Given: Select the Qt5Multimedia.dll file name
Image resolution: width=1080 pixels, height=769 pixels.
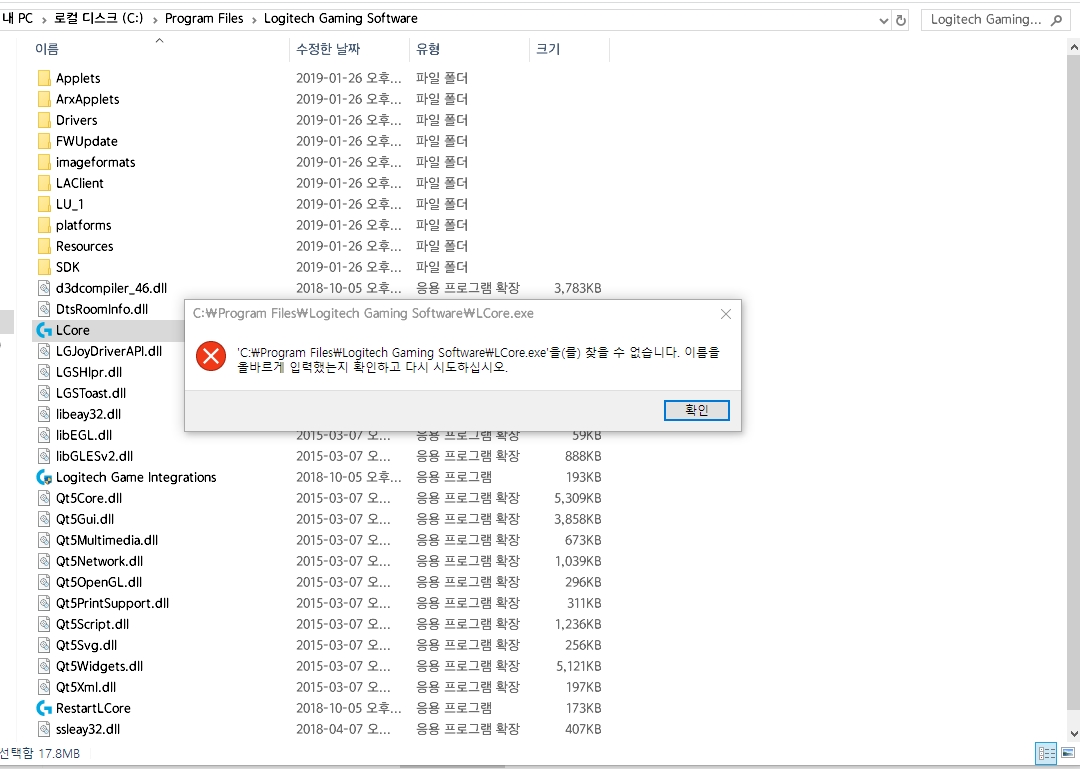Looking at the screenshot, I should point(107,540).
